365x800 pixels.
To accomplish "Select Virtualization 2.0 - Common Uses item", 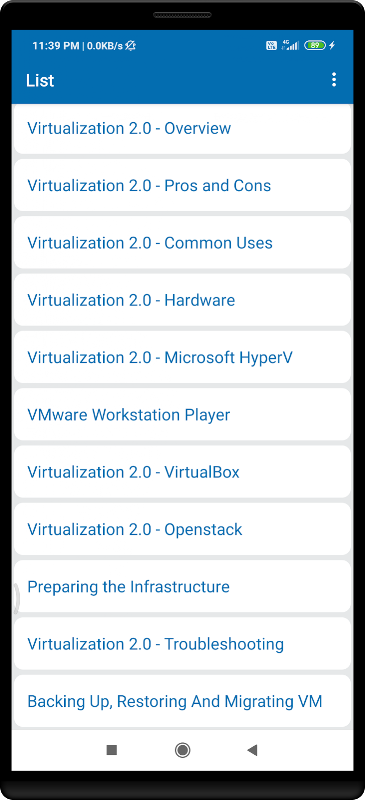I will tap(182, 243).
